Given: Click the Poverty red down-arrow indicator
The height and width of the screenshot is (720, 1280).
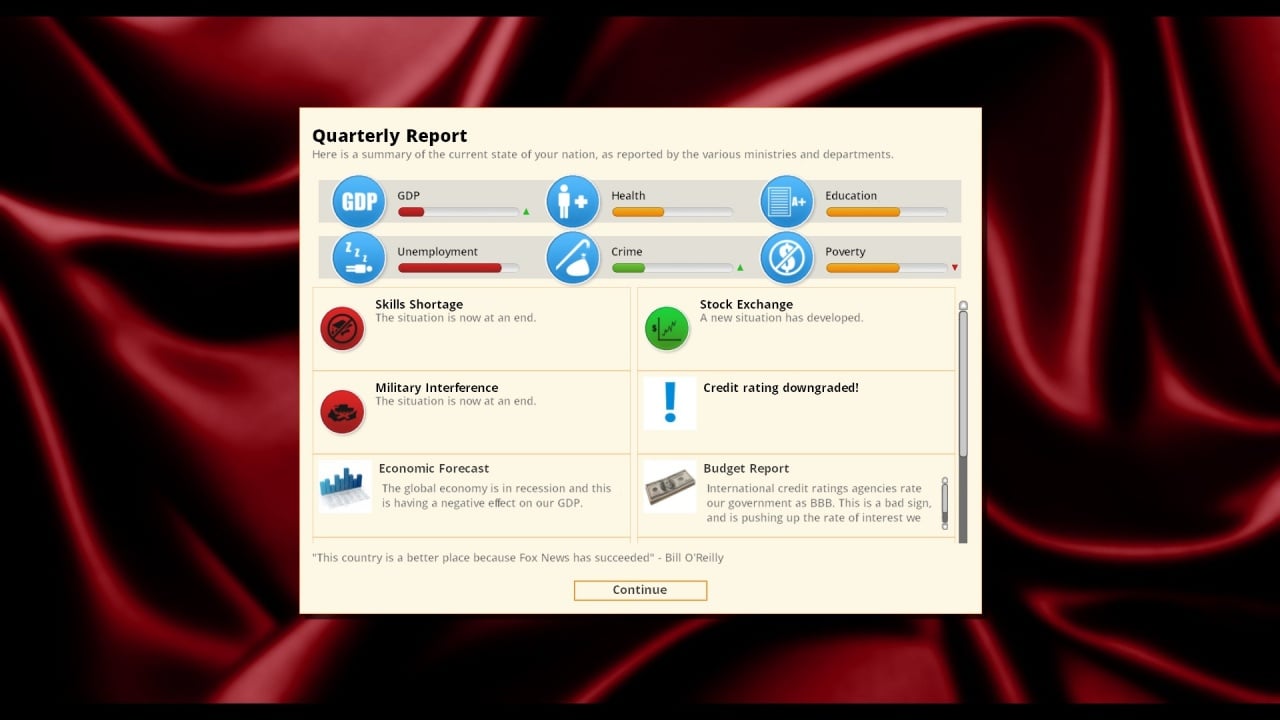Looking at the screenshot, I should pos(955,268).
